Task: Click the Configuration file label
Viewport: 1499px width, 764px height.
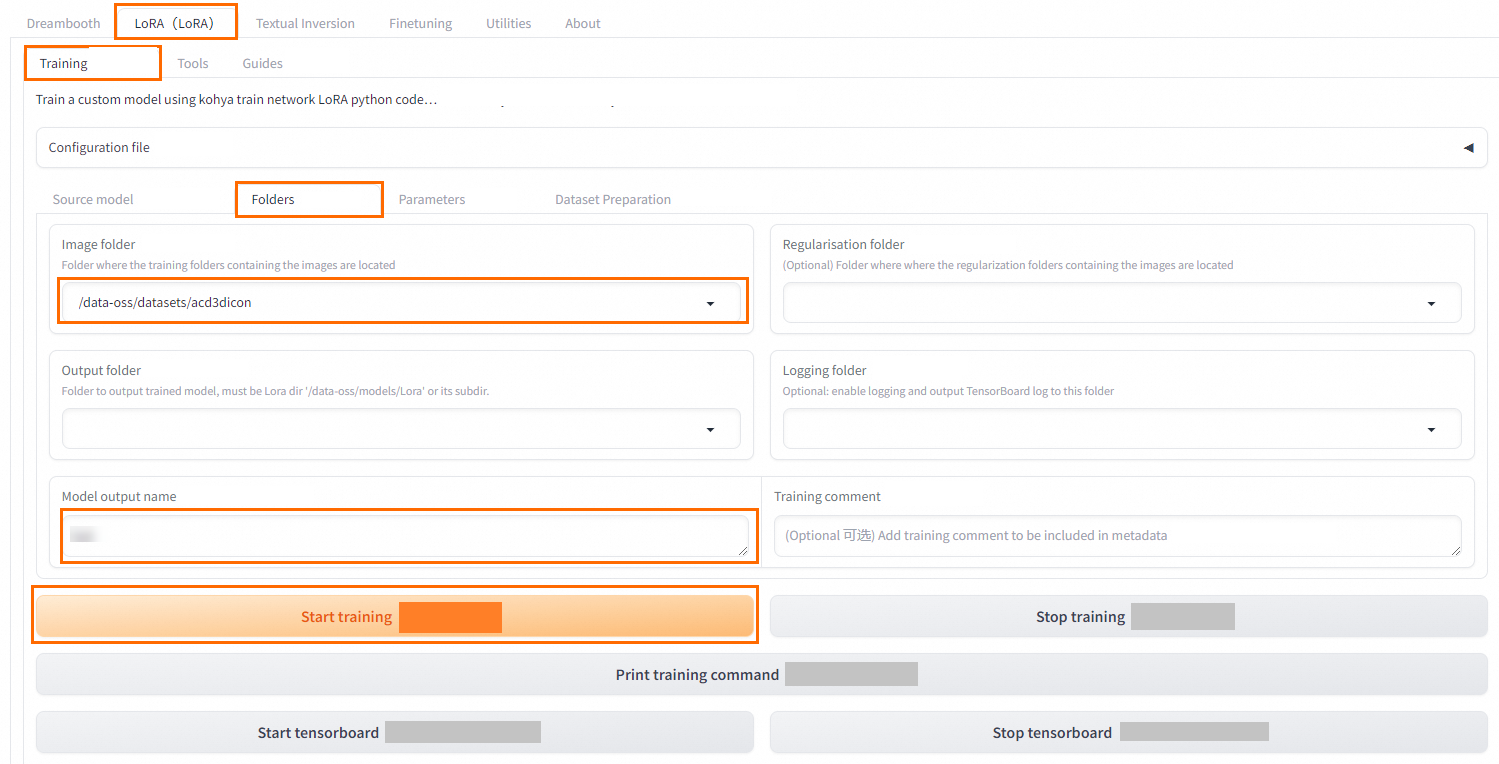Action: (99, 147)
